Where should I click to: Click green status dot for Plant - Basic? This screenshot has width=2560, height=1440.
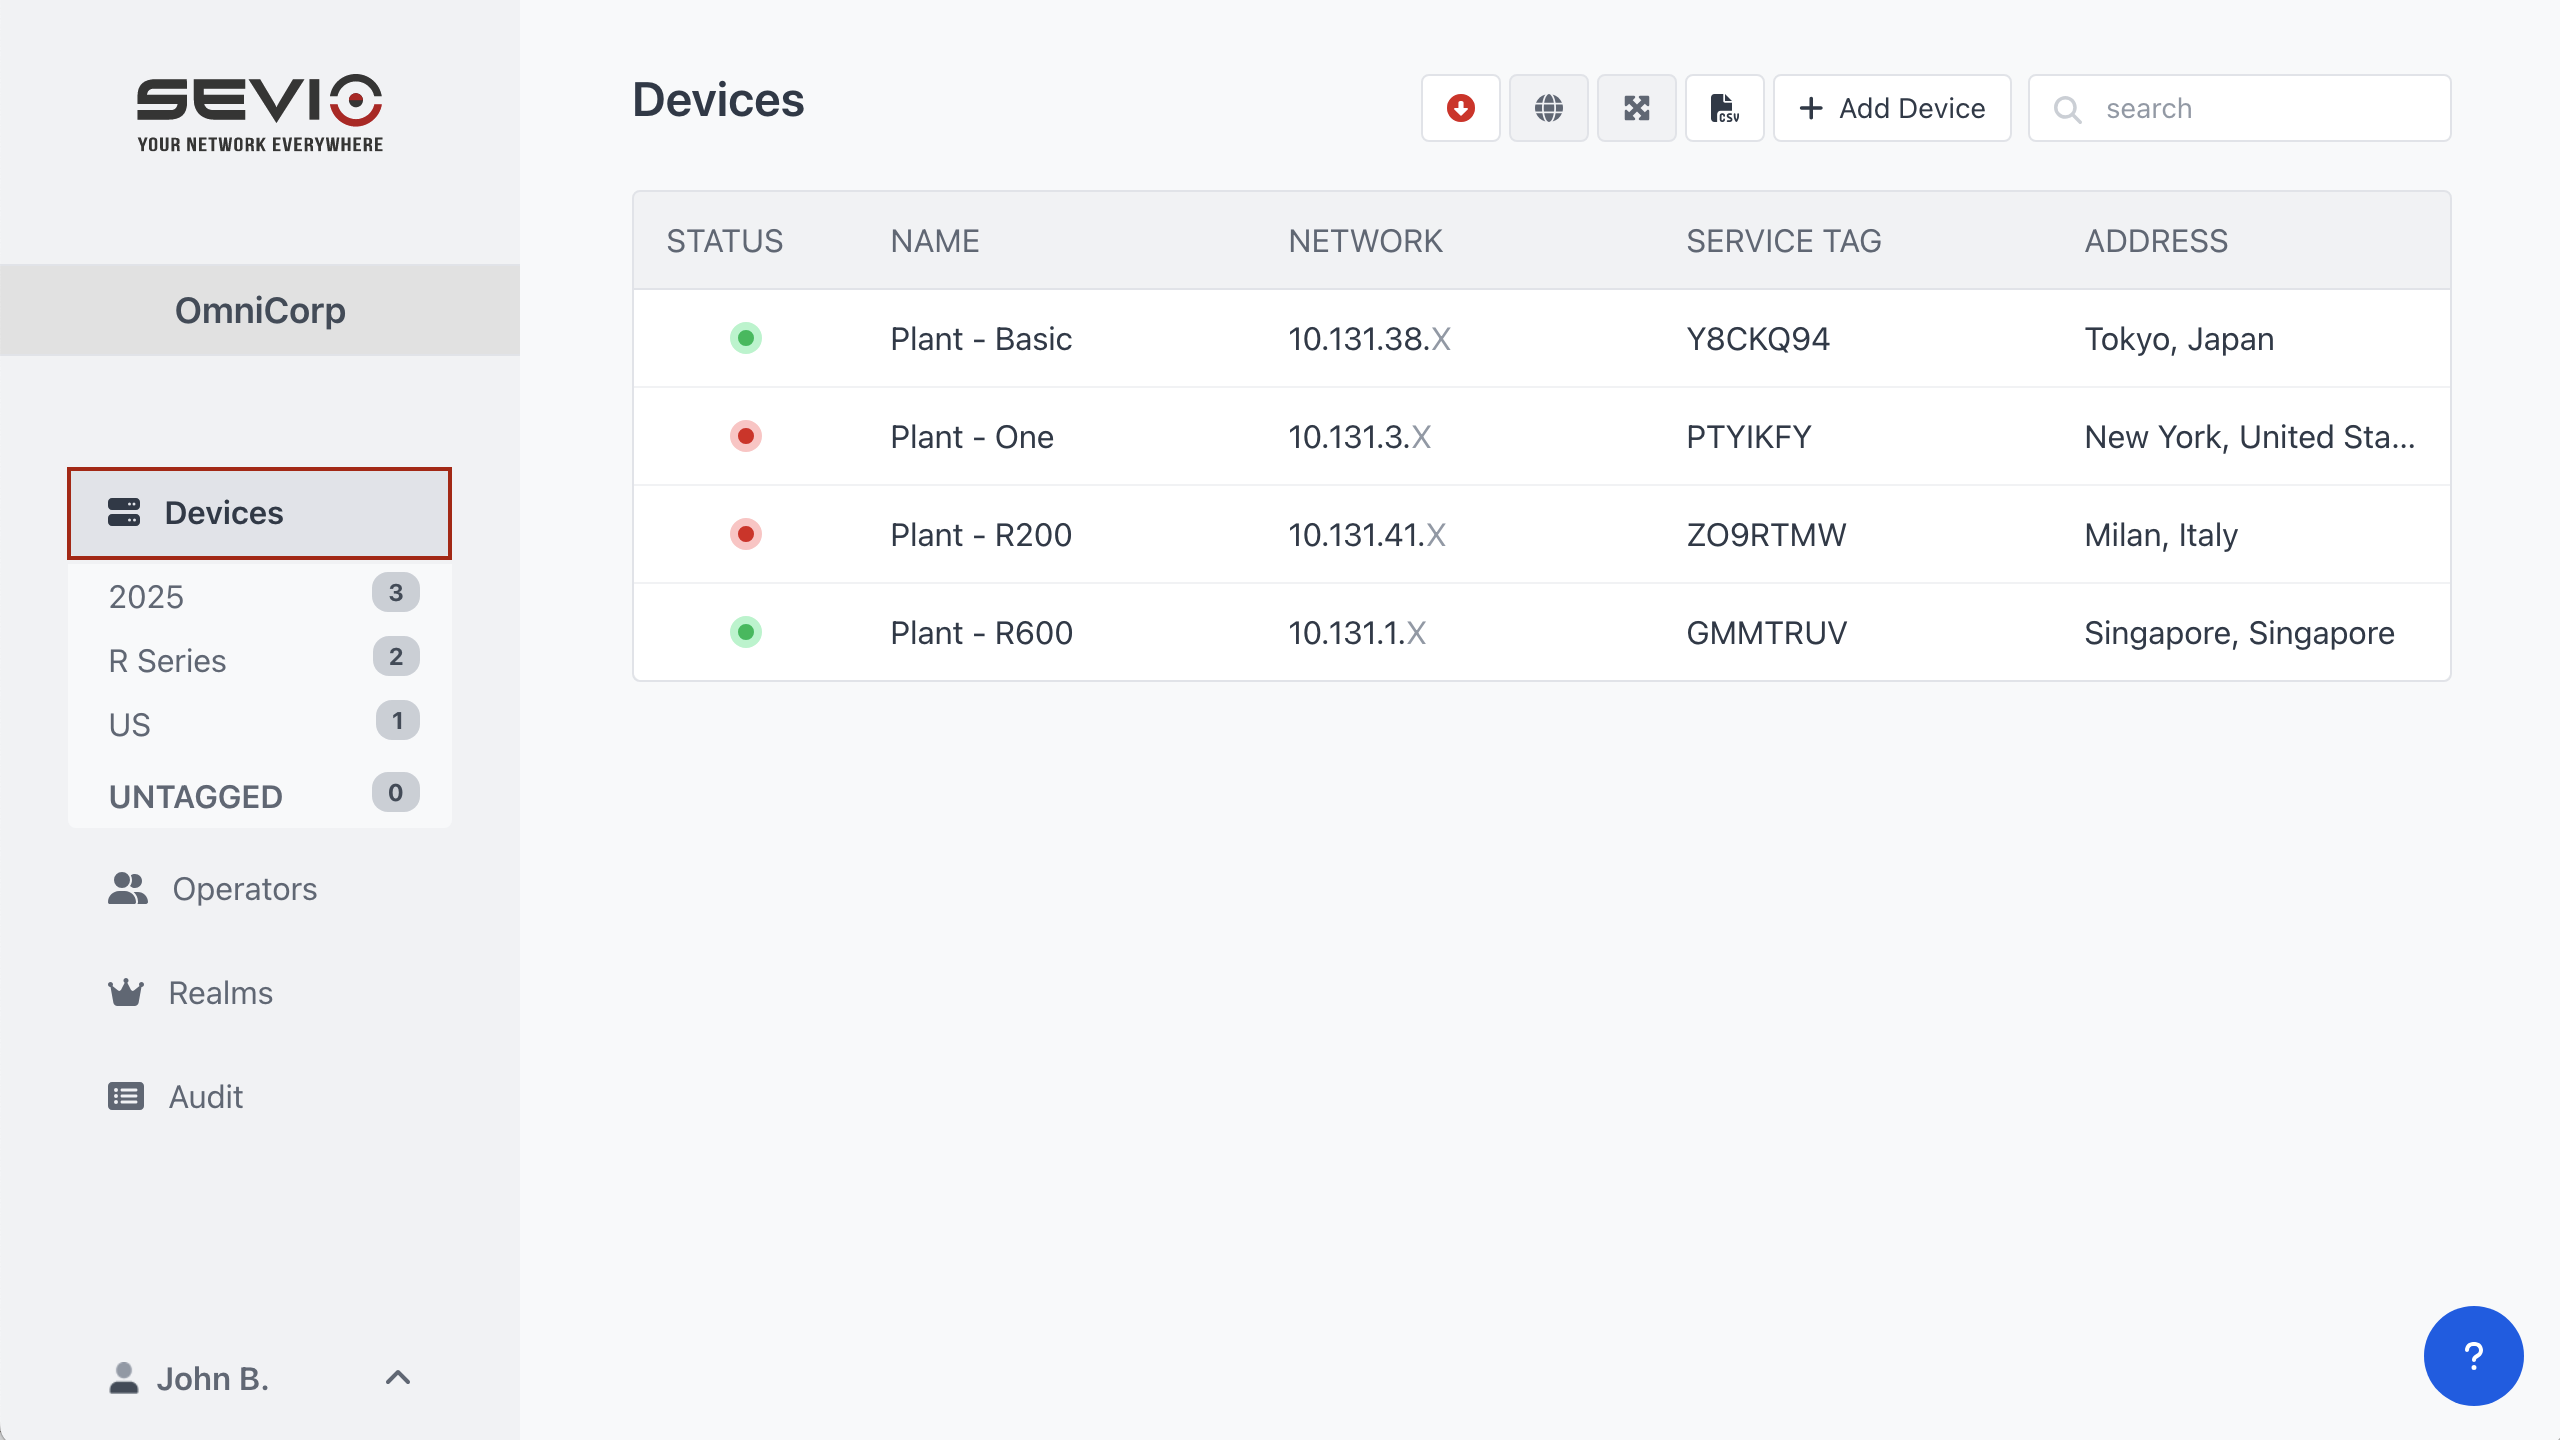tap(745, 339)
